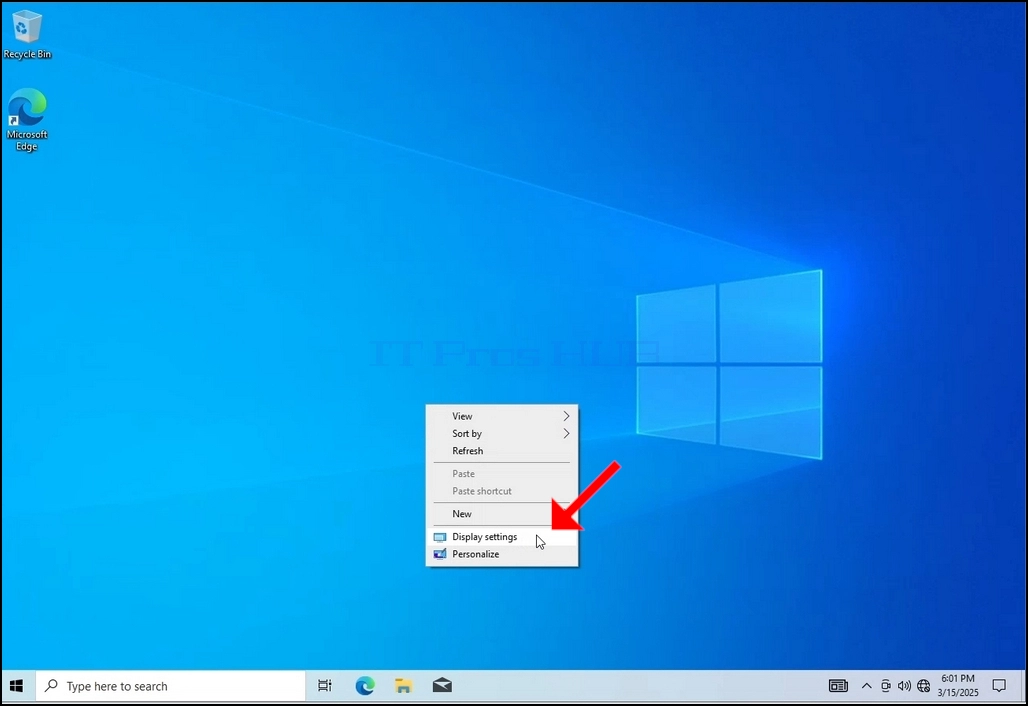Open the Start menu
This screenshot has width=1028, height=706.
(17, 686)
